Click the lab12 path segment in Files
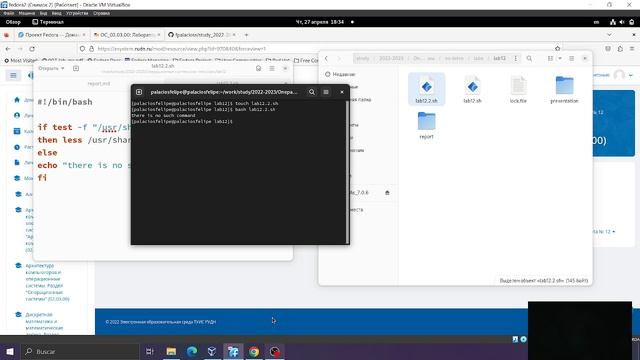The image size is (640, 360). click(x=499, y=58)
